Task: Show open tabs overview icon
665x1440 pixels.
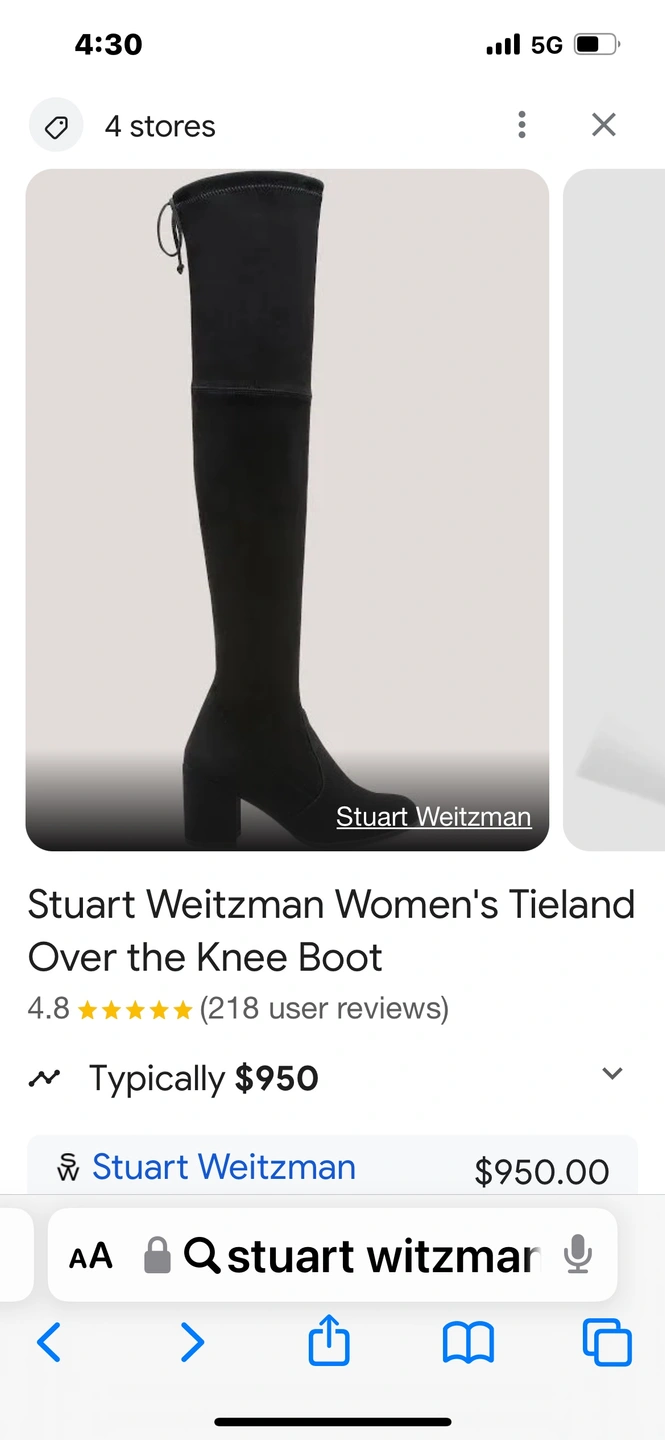Action: tap(607, 1342)
